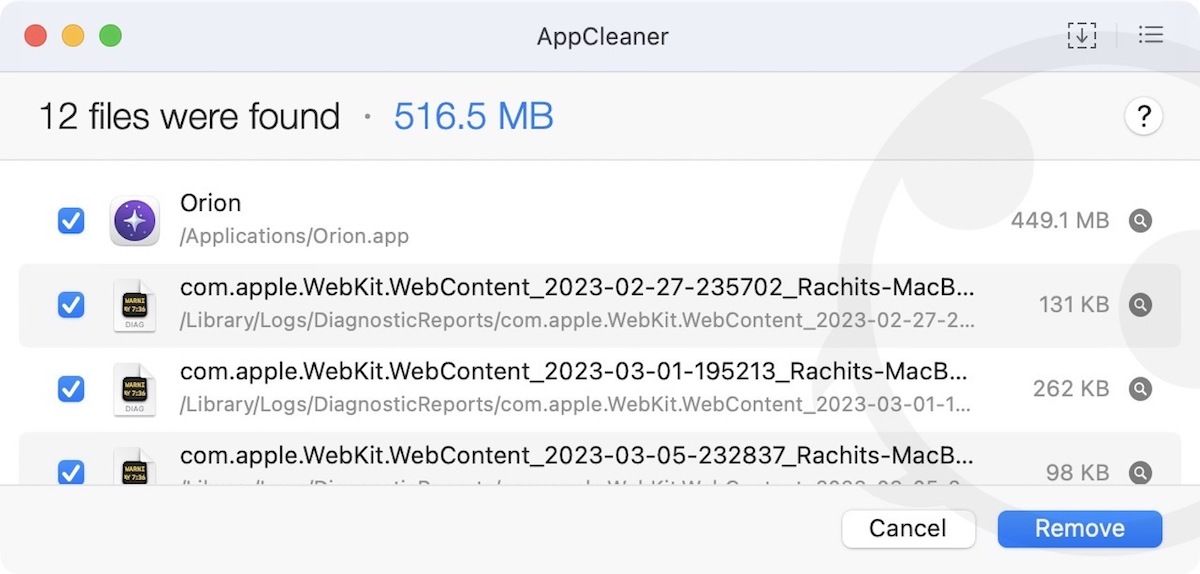
Task: Click the question mark help button
Action: (x=1143, y=117)
